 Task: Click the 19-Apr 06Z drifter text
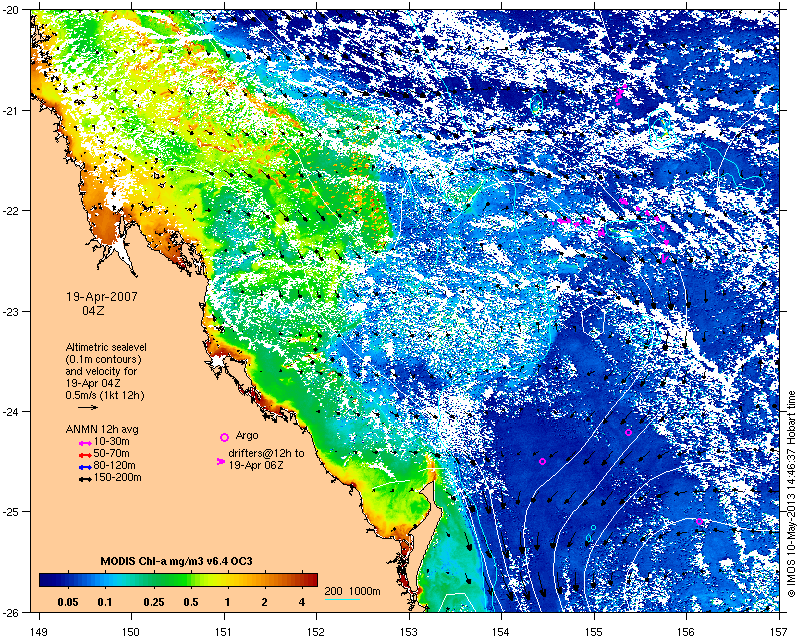coord(256,465)
